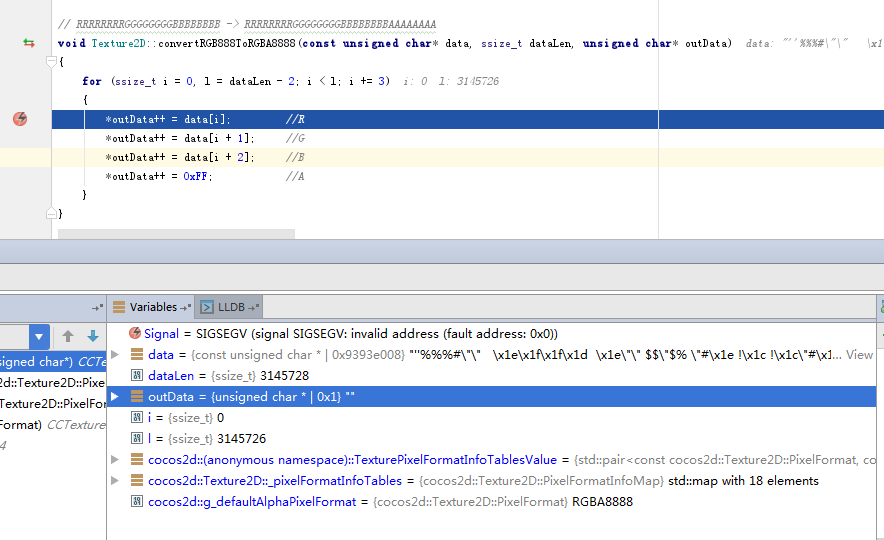Expand the data variable node
Viewport: 884px width, 540px height.
pyautogui.click(x=115, y=355)
